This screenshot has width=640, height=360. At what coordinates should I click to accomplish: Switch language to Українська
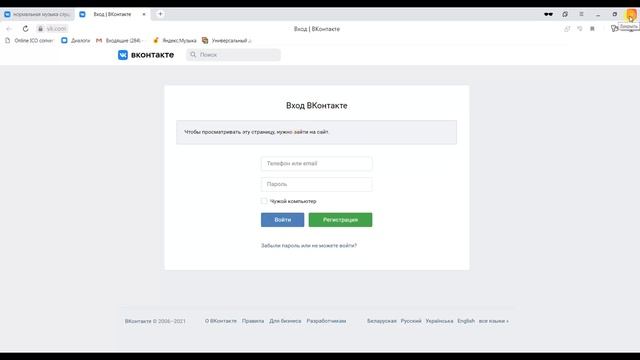coord(439,321)
